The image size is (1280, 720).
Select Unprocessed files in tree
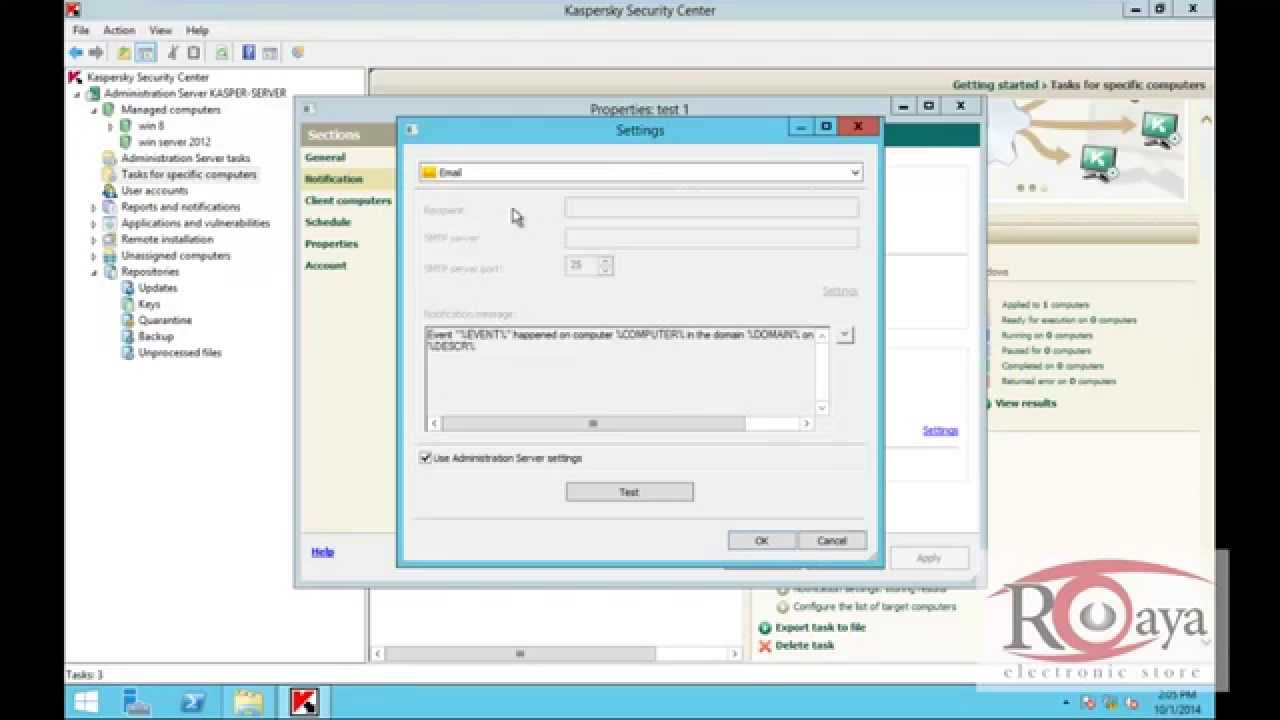click(x=180, y=353)
